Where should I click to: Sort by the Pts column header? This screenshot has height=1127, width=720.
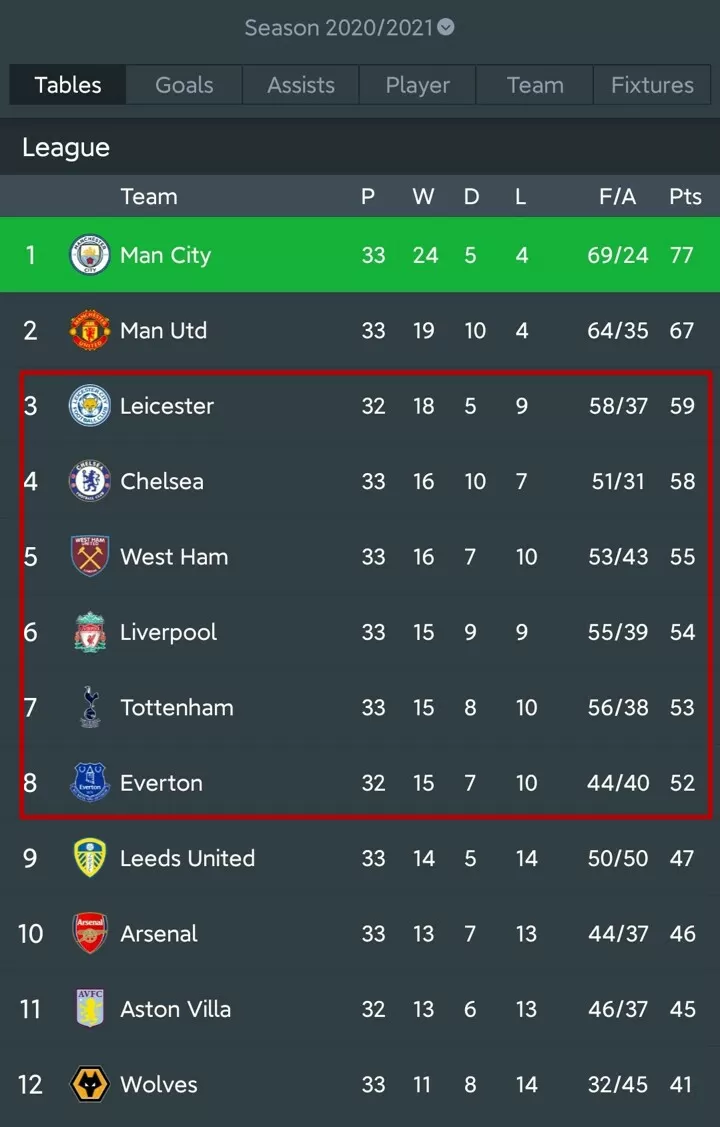click(x=686, y=196)
